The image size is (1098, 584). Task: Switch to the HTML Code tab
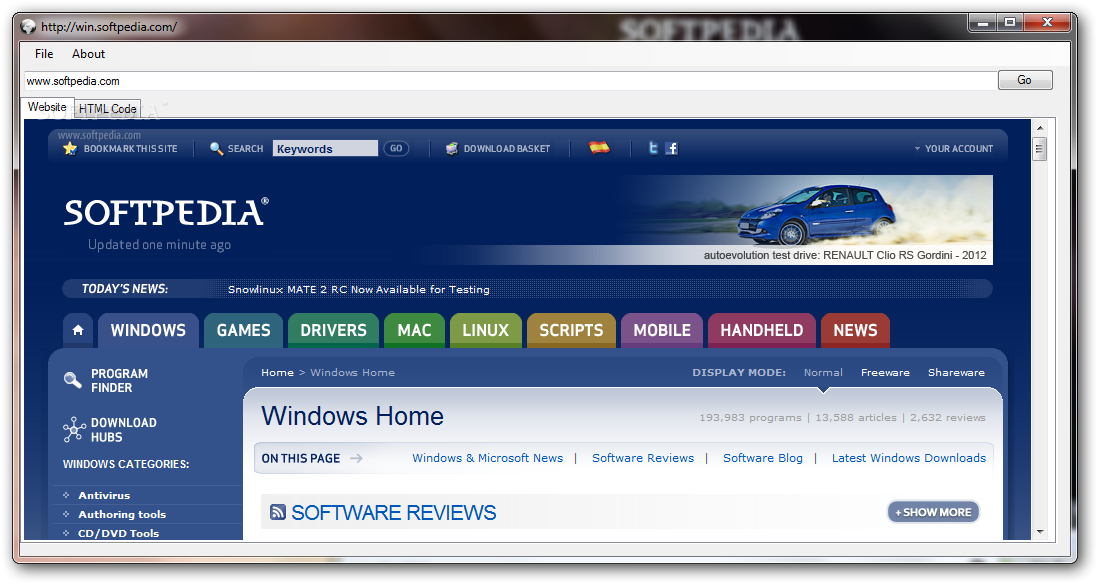coord(107,109)
